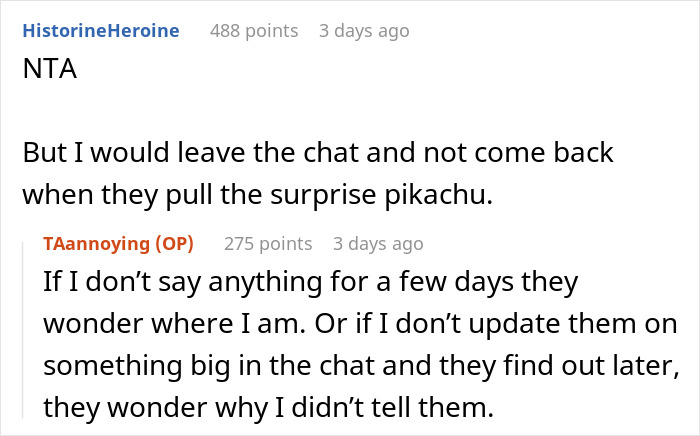Open the top comment's 3 days ago timestamp
Image resolution: width=700 pixels, height=436 pixels.
coord(364,31)
